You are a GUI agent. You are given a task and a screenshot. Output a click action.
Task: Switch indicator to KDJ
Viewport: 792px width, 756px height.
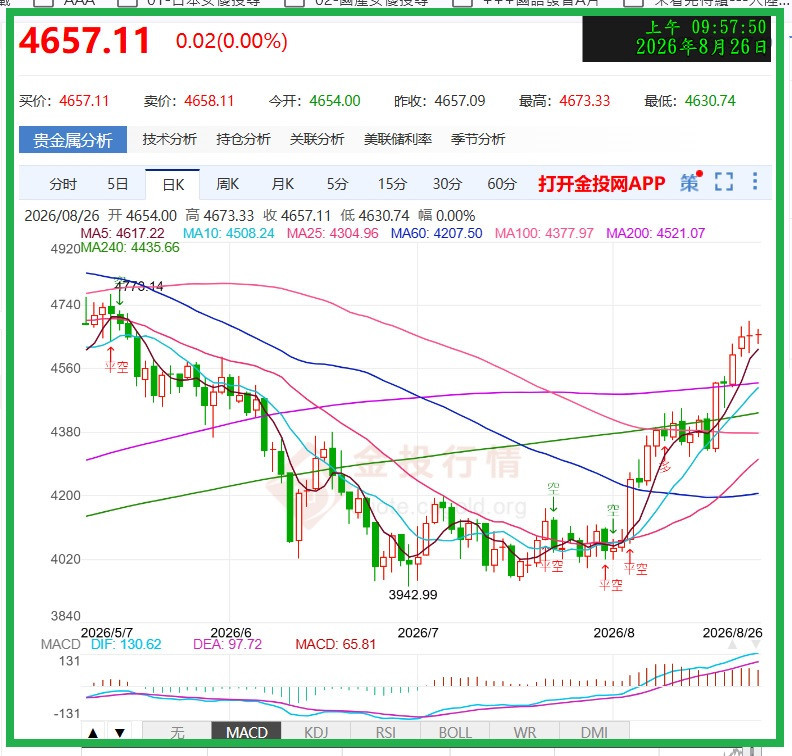(x=316, y=732)
